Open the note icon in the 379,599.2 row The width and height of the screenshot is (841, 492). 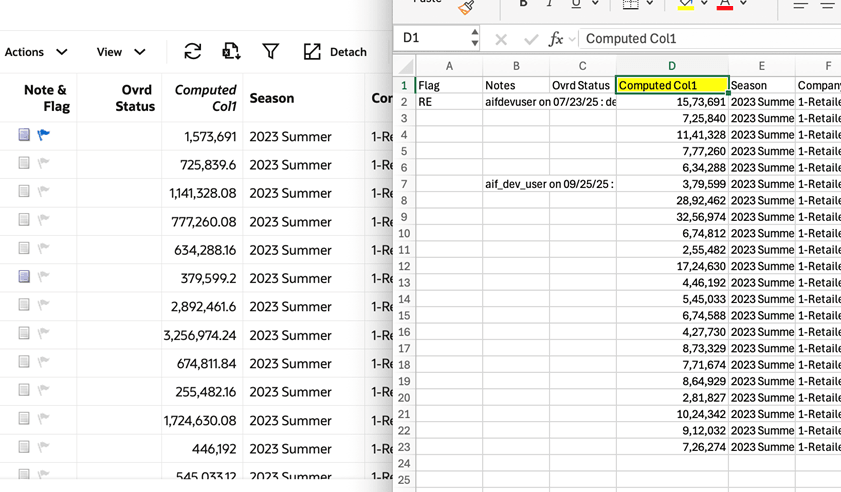[x=24, y=276]
